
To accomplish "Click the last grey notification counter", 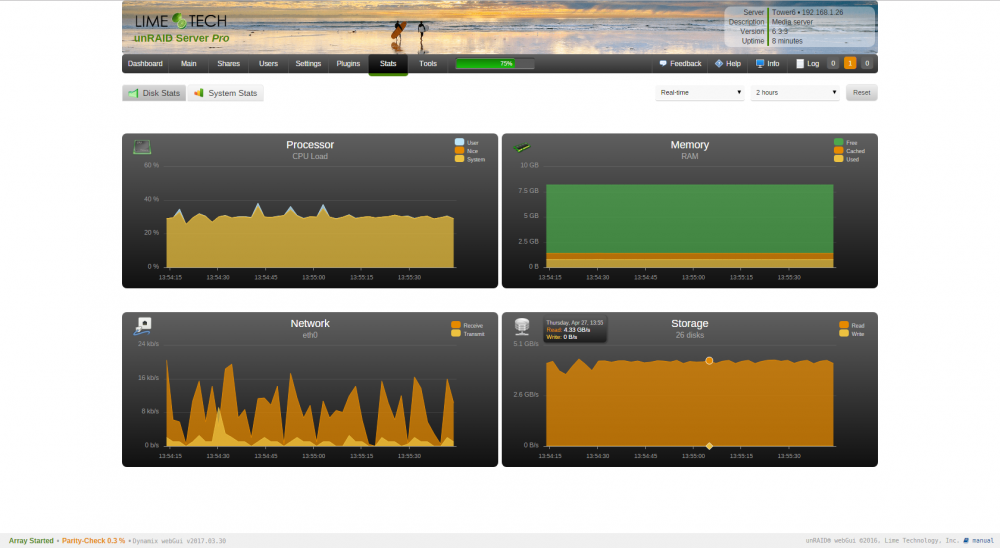I will tap(867, 64).
